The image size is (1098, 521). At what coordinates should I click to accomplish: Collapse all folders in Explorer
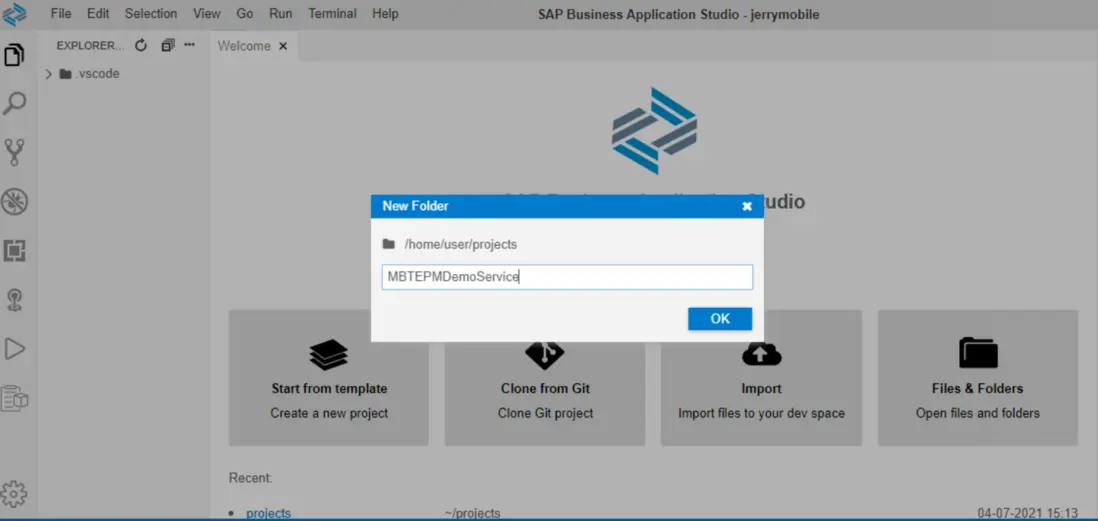click(x=167, y=46)
